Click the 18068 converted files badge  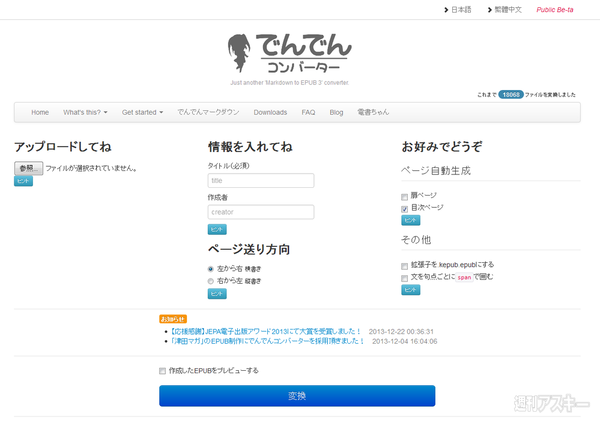511,95
